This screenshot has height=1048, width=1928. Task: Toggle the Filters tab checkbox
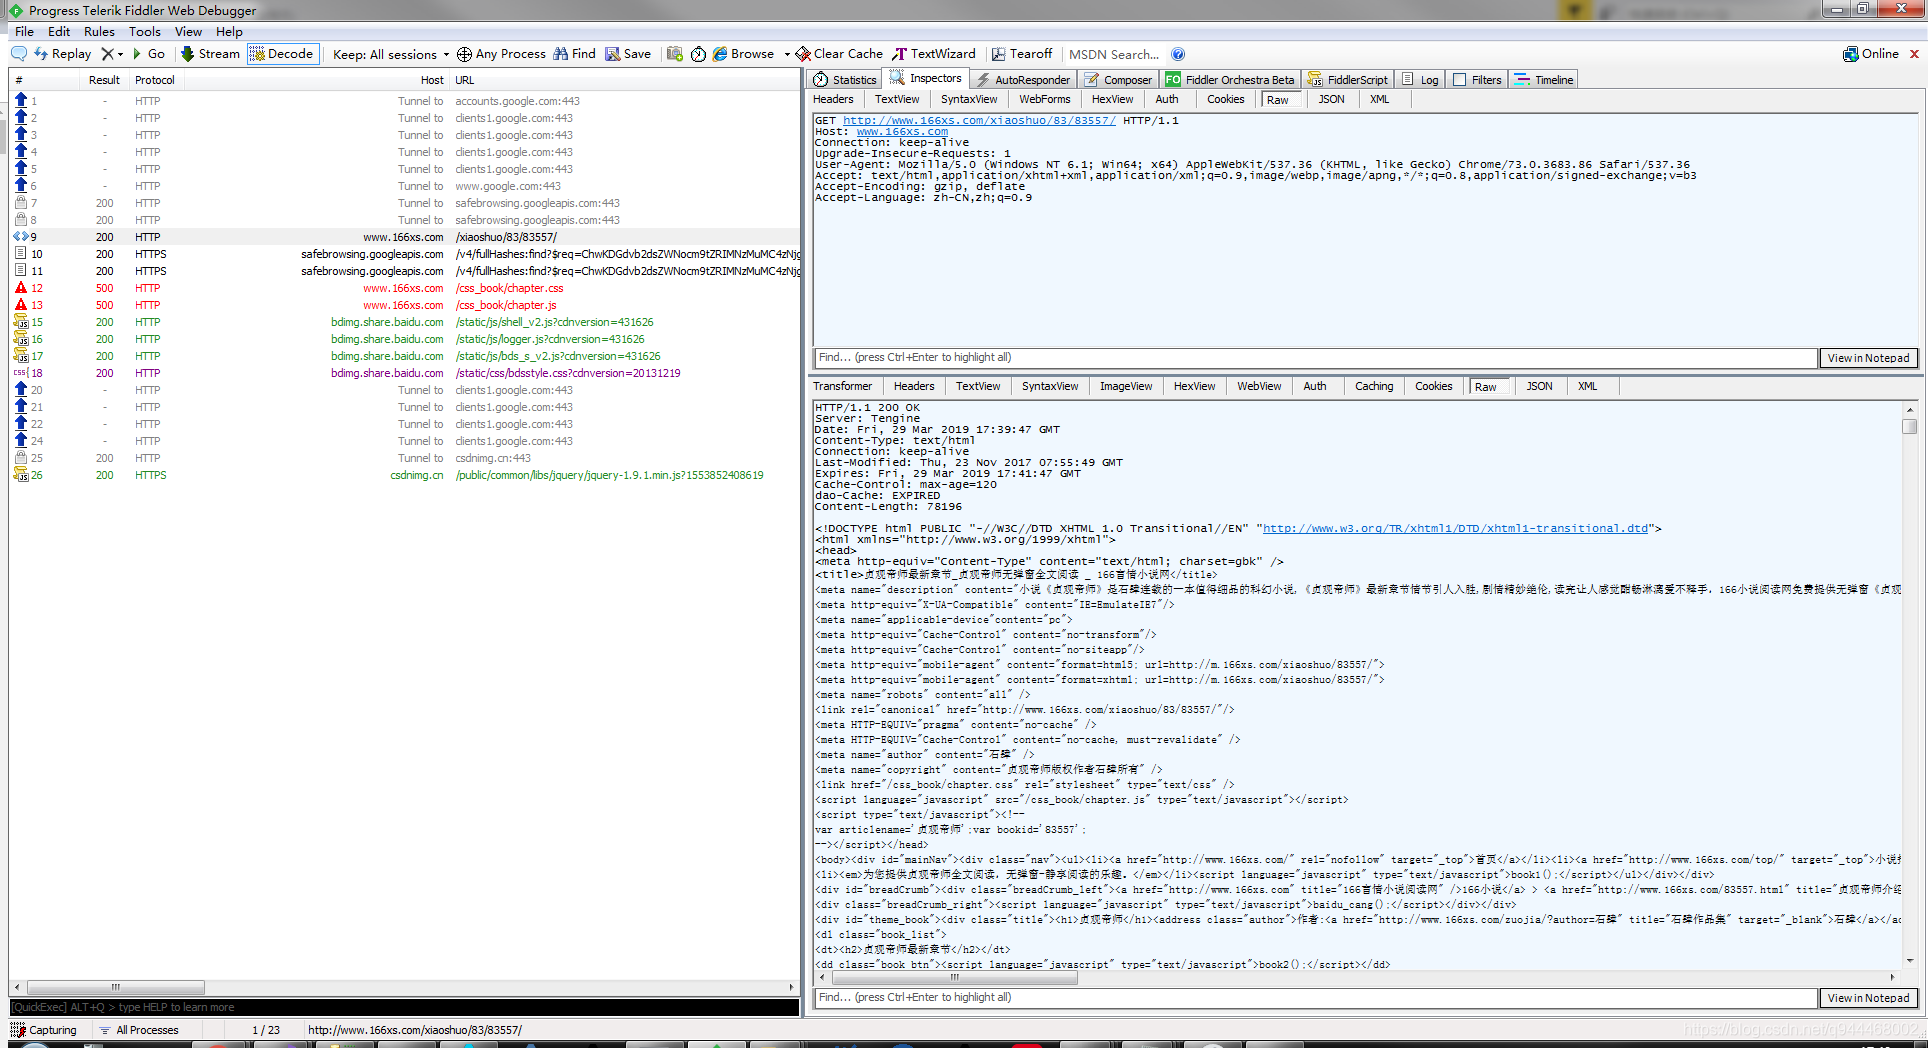[1460, 80]
